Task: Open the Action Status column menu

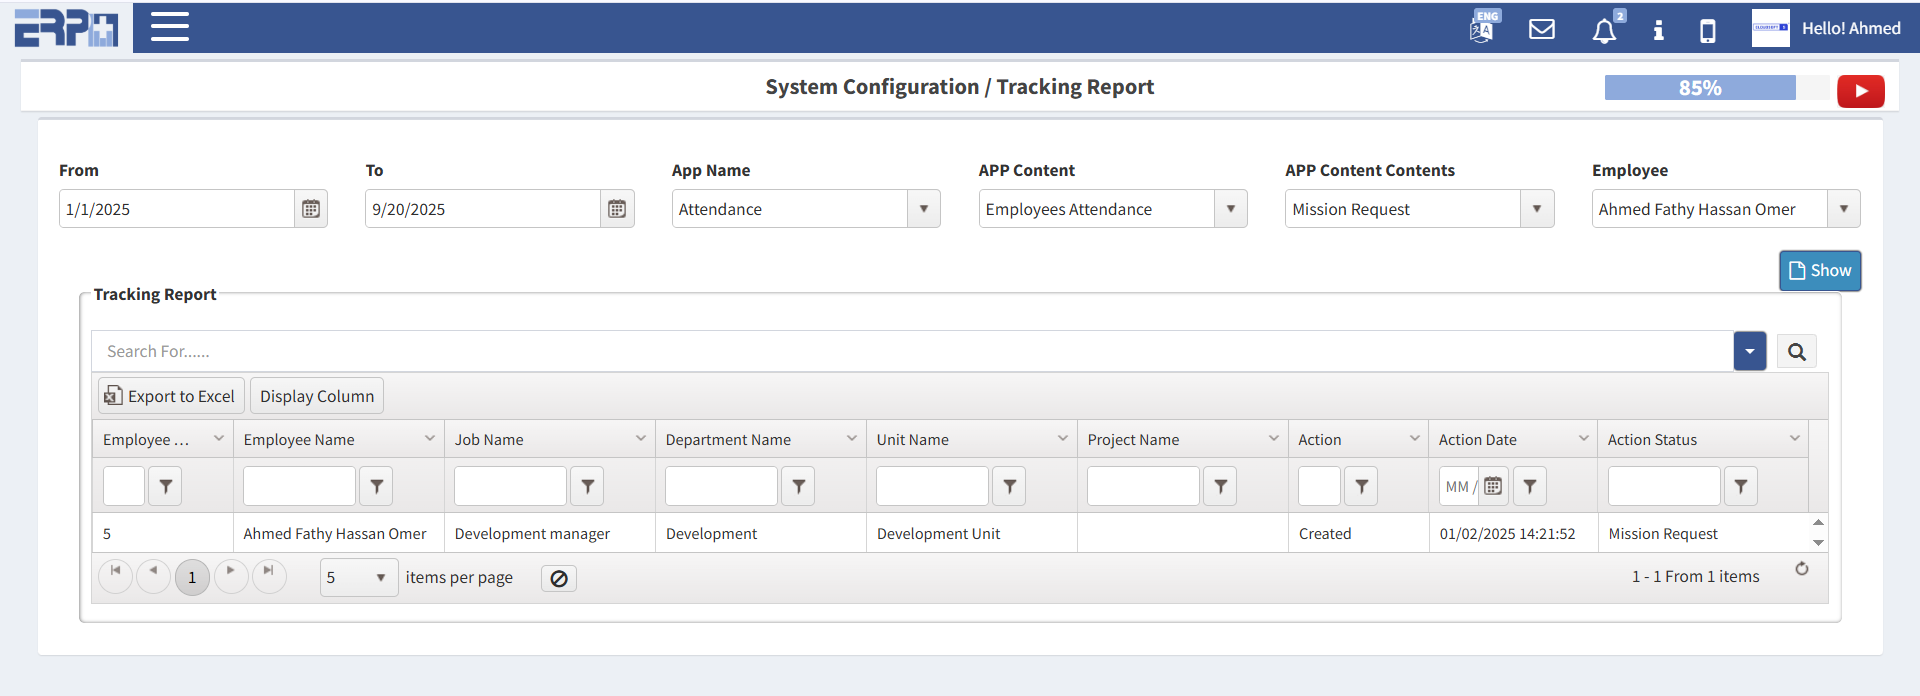Action: click(x=1795, y=439)
